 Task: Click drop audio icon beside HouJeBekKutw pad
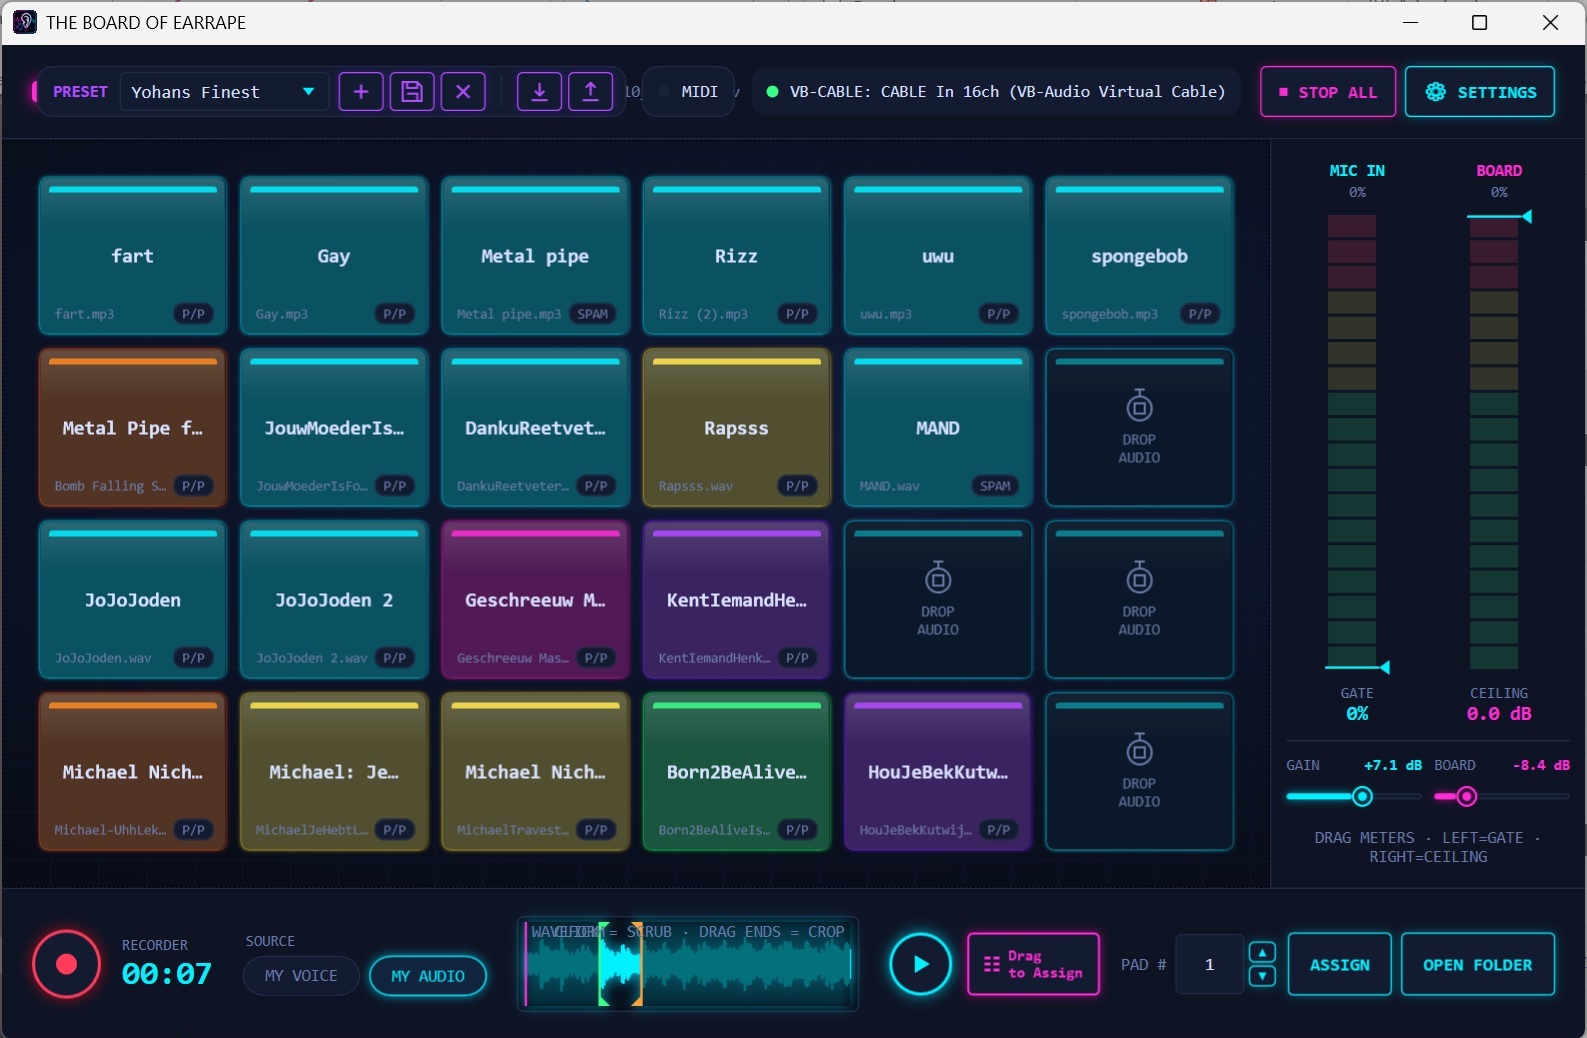coord(1139,751)
